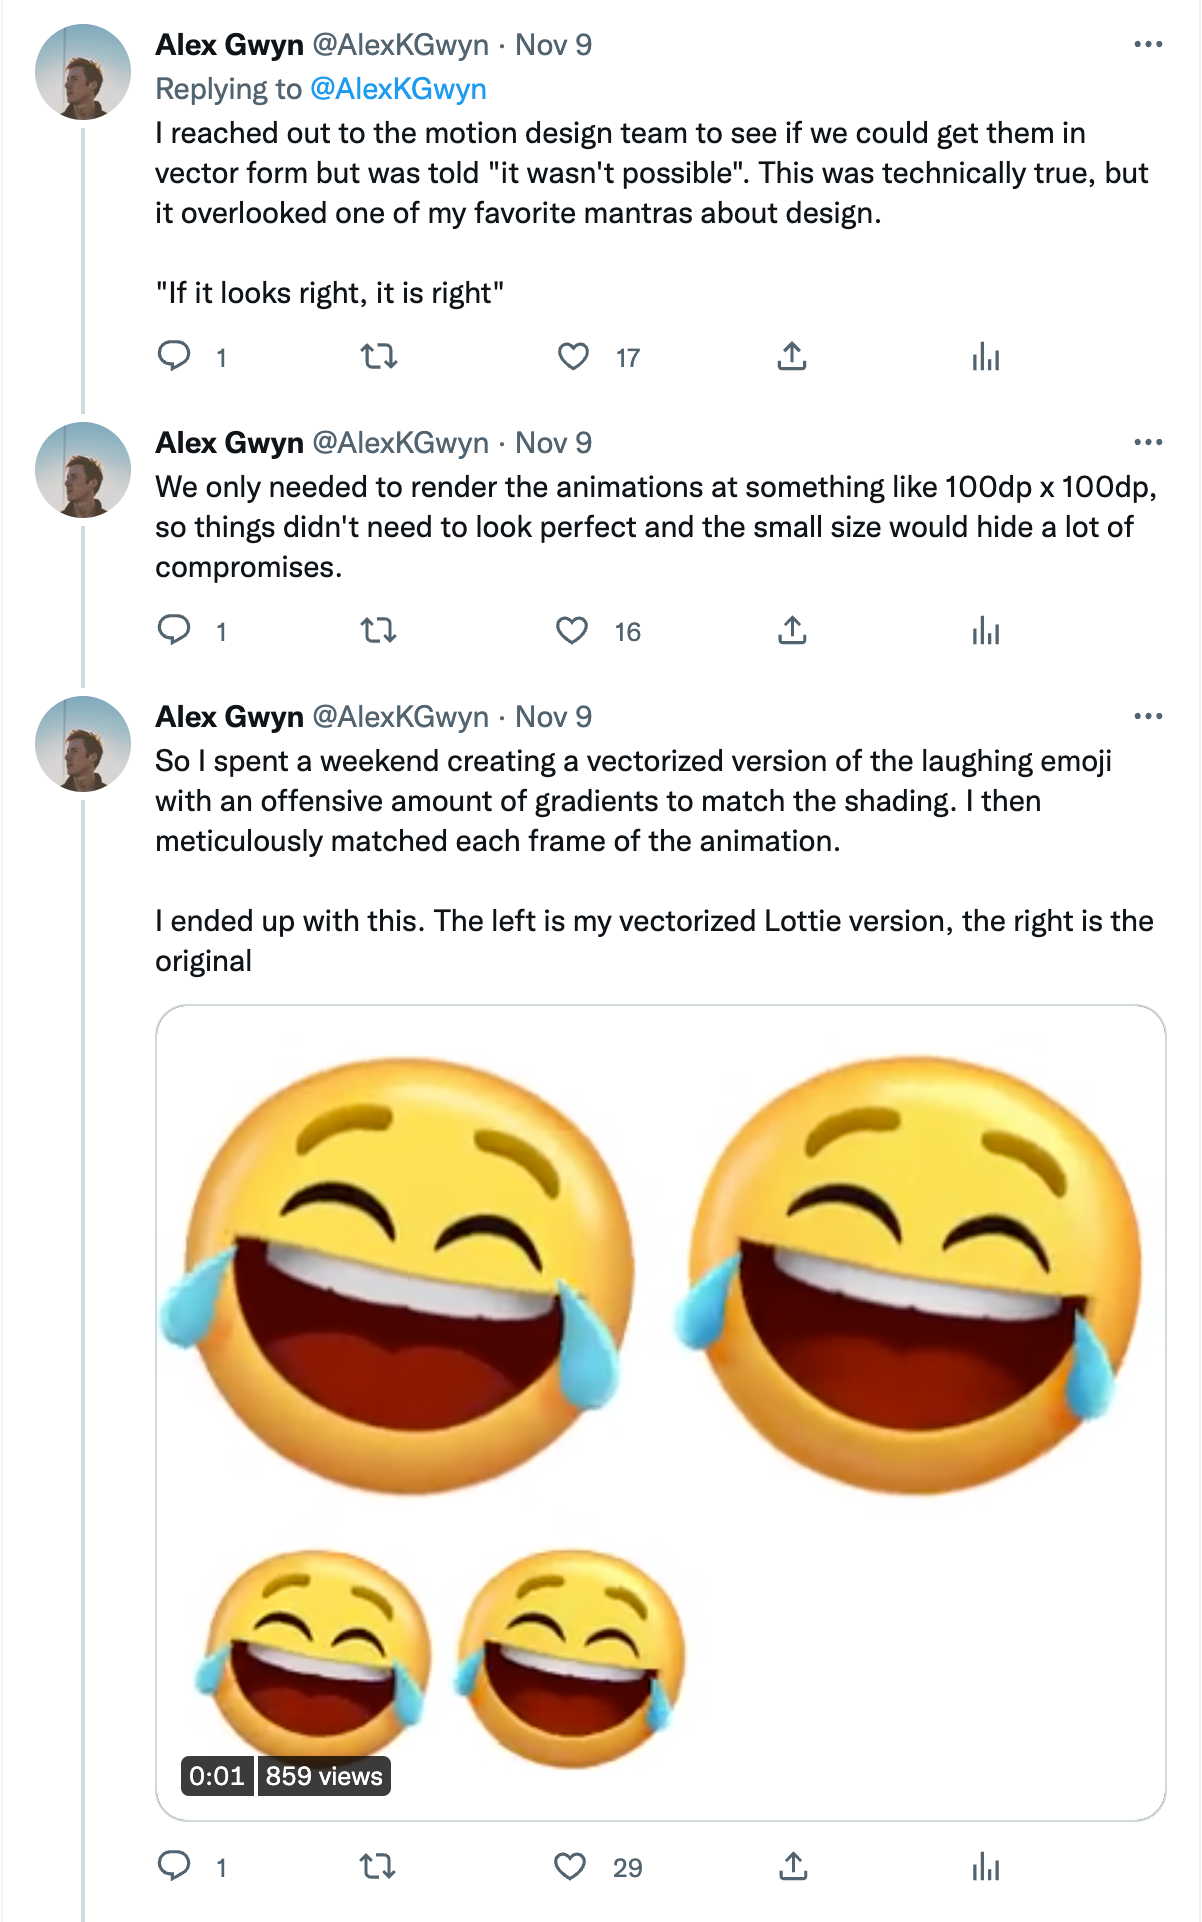Open more options on the first tweet
The image size is (1202, 1922).
[x=1148, y=44]
